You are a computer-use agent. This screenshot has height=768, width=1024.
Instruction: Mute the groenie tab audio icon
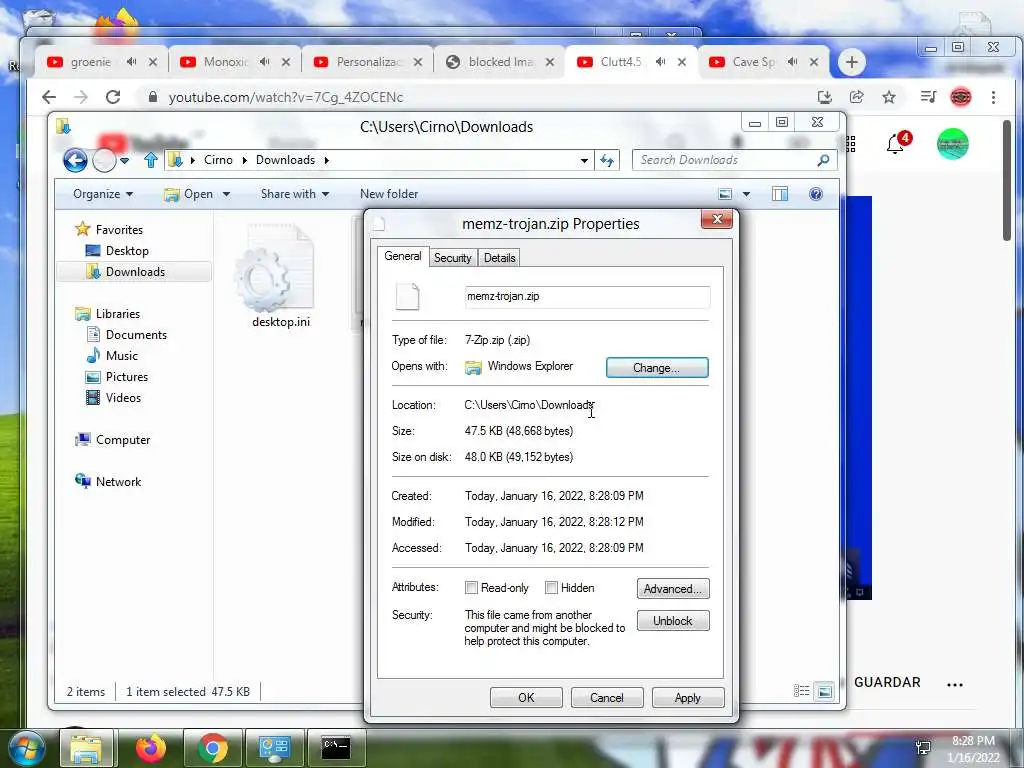pos(132,61)
